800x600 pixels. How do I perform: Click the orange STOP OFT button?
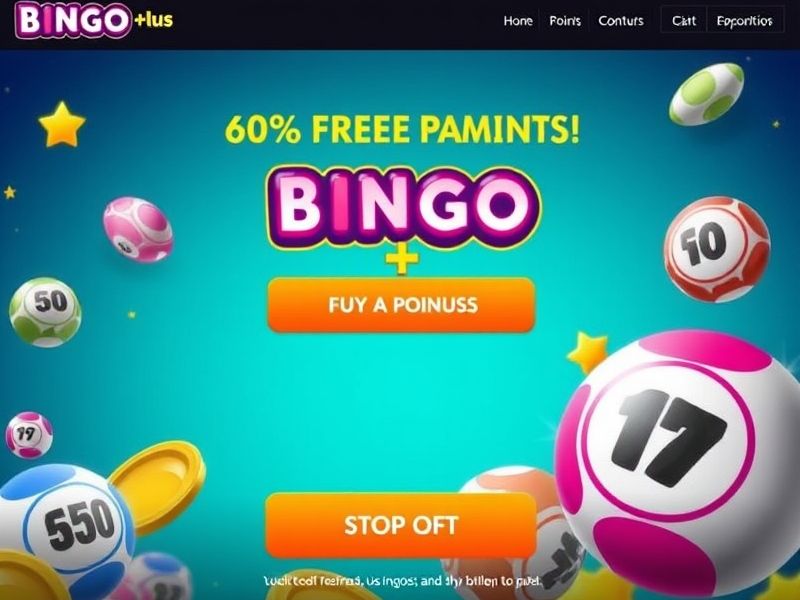[x=401, y=525]
